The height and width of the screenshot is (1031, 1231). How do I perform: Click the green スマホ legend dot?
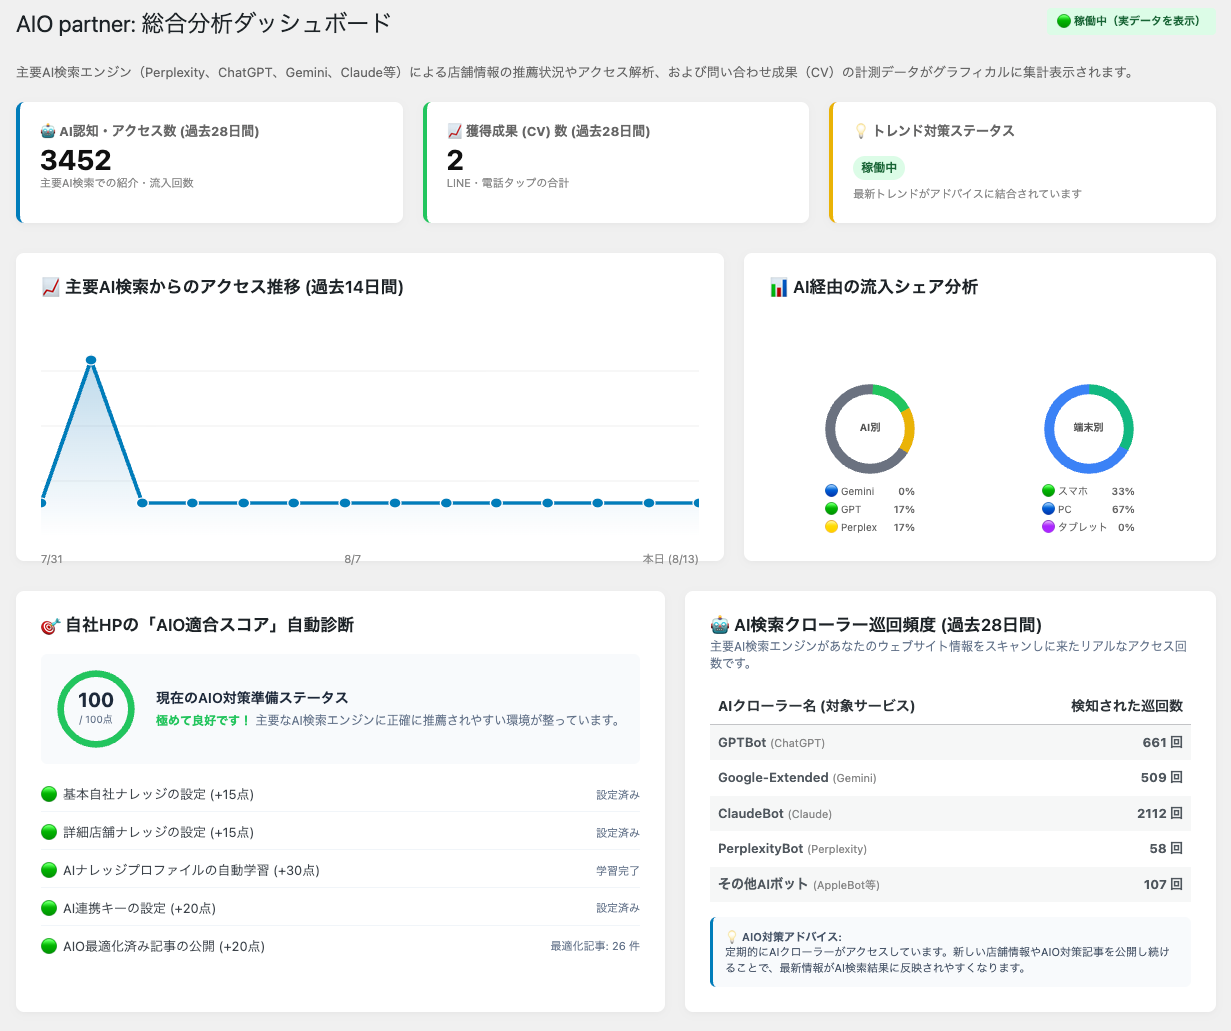pyautogui.click(x=1048, y=491)
